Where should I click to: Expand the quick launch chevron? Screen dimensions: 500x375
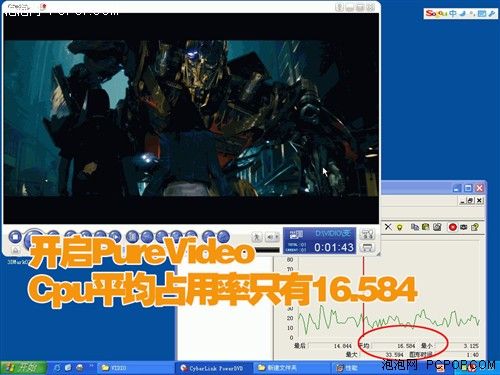(x=91, y=366)
